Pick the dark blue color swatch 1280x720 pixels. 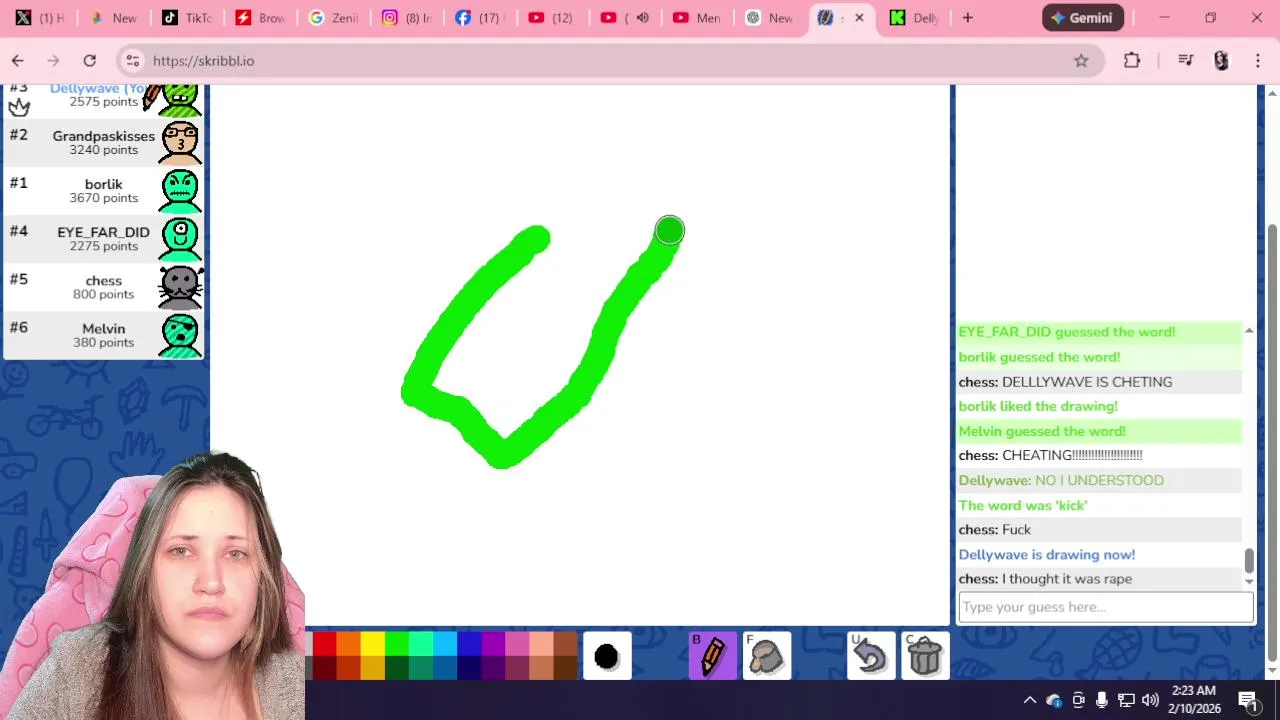coord(469,644)
